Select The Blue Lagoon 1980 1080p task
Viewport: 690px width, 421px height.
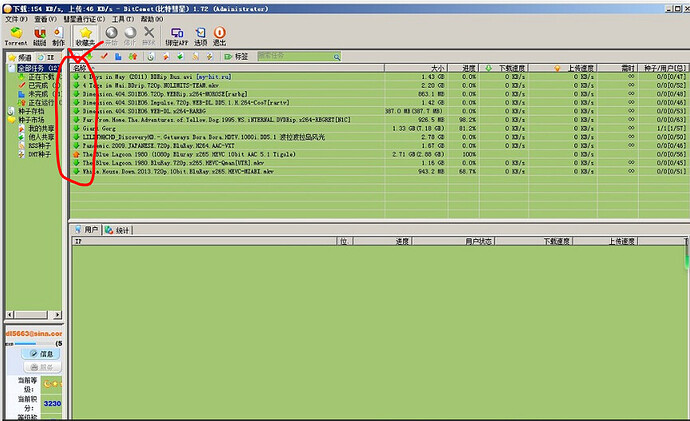(379, 154)
